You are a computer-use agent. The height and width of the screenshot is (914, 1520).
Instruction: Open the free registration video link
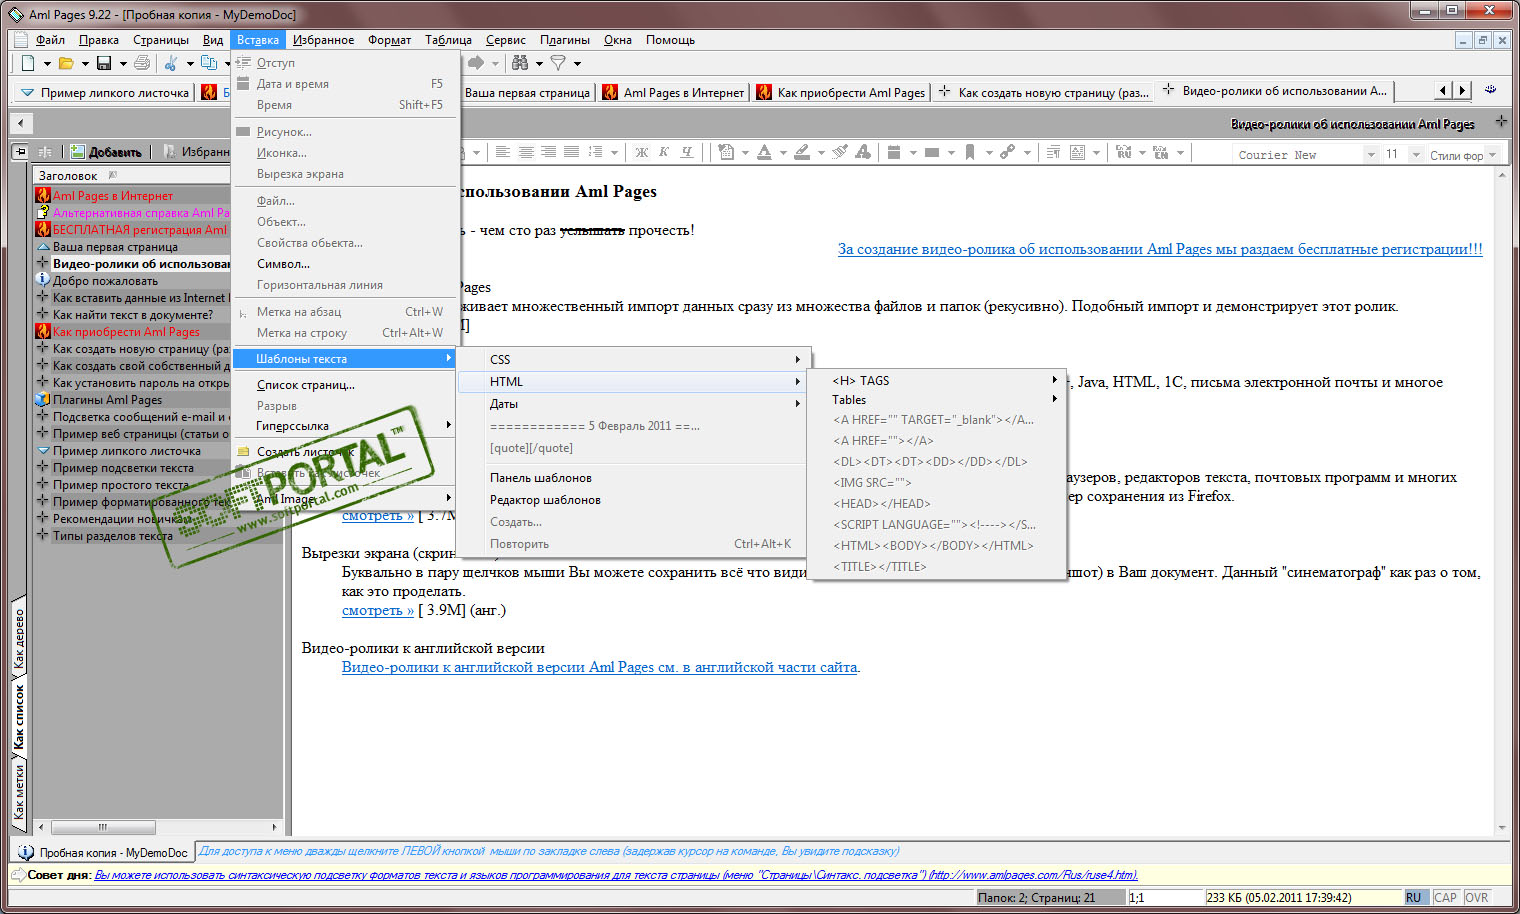point(1160,249)
